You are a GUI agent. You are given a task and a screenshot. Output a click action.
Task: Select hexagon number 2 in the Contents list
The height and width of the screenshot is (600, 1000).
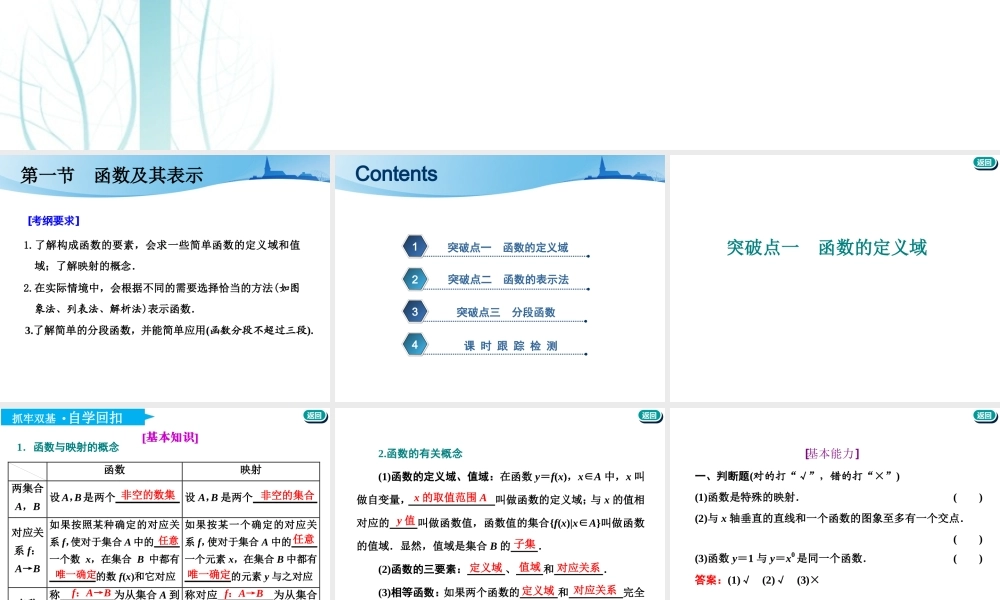tap(415, 279)
